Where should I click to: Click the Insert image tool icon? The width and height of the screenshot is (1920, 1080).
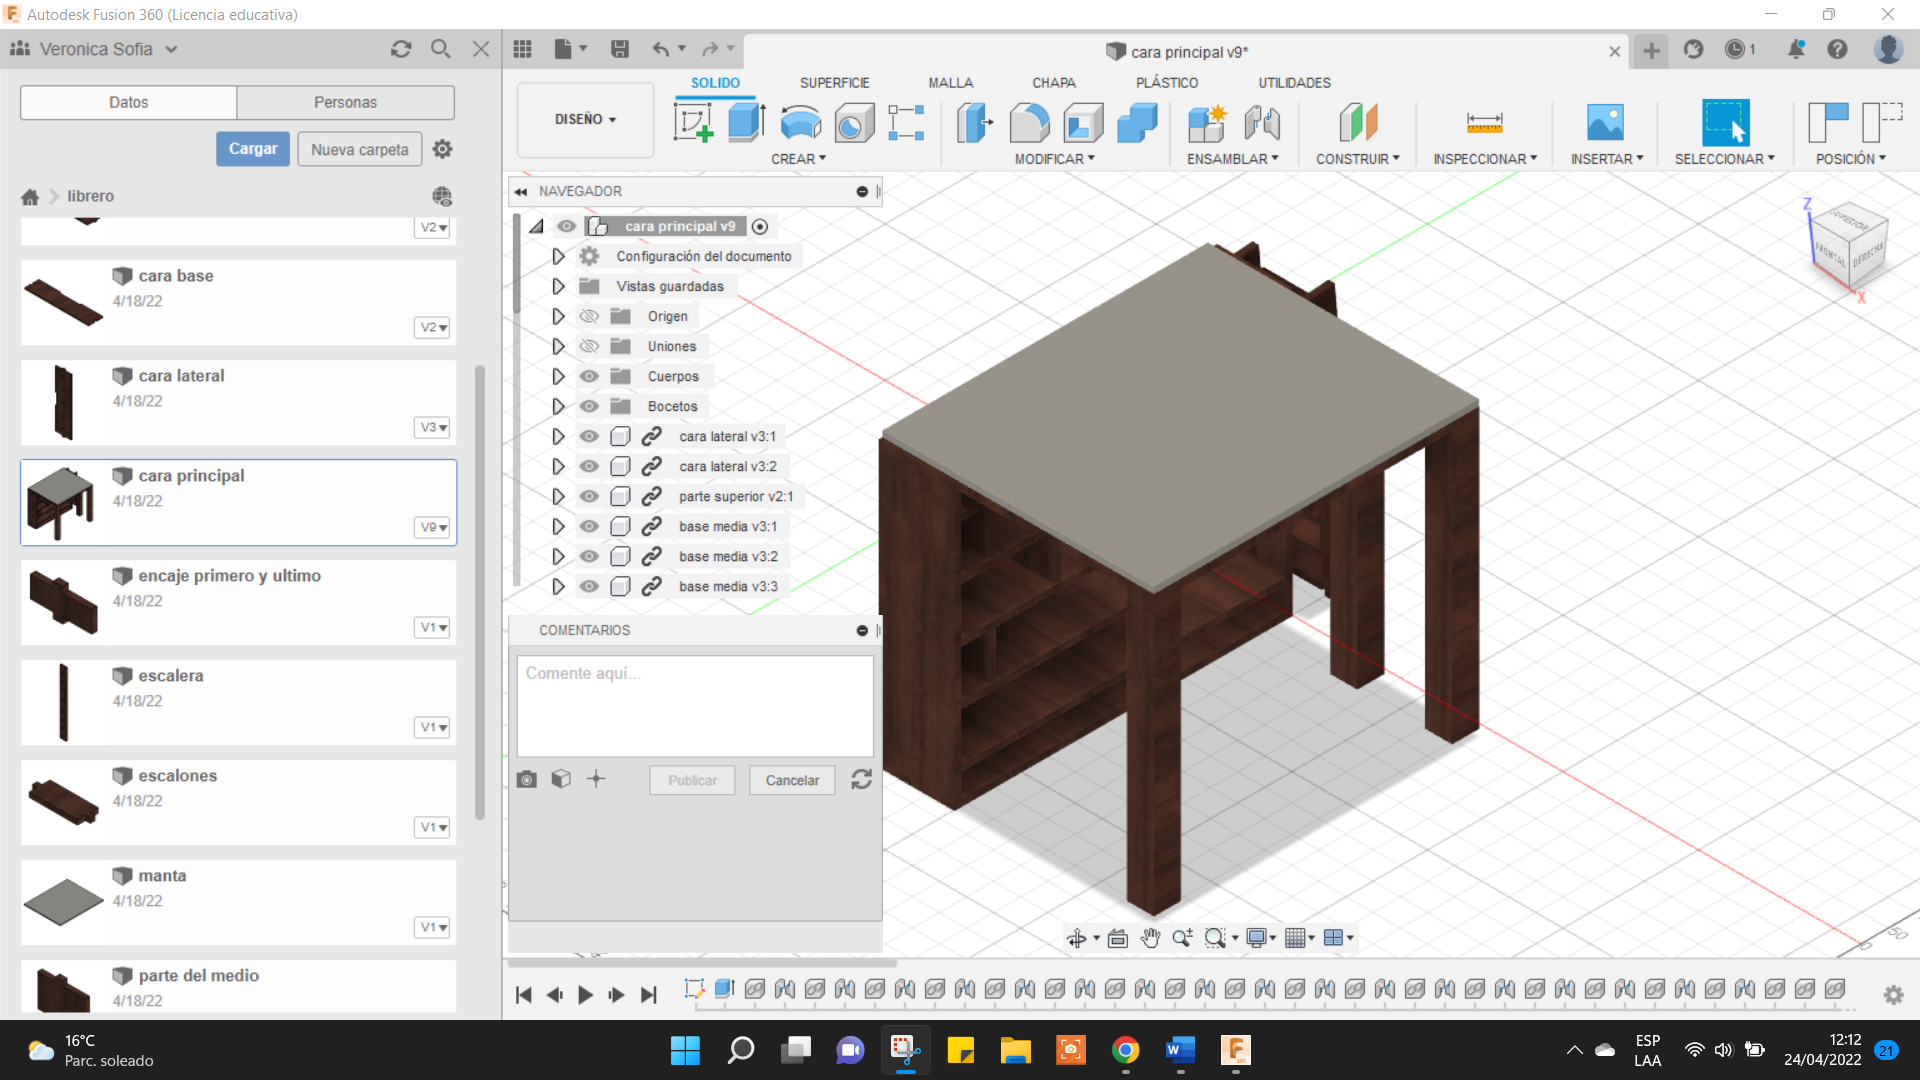1605,123
